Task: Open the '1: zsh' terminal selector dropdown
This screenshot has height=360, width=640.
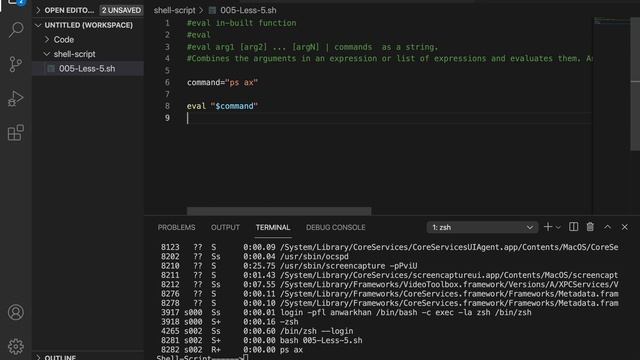Action: (x=482, y=227)
